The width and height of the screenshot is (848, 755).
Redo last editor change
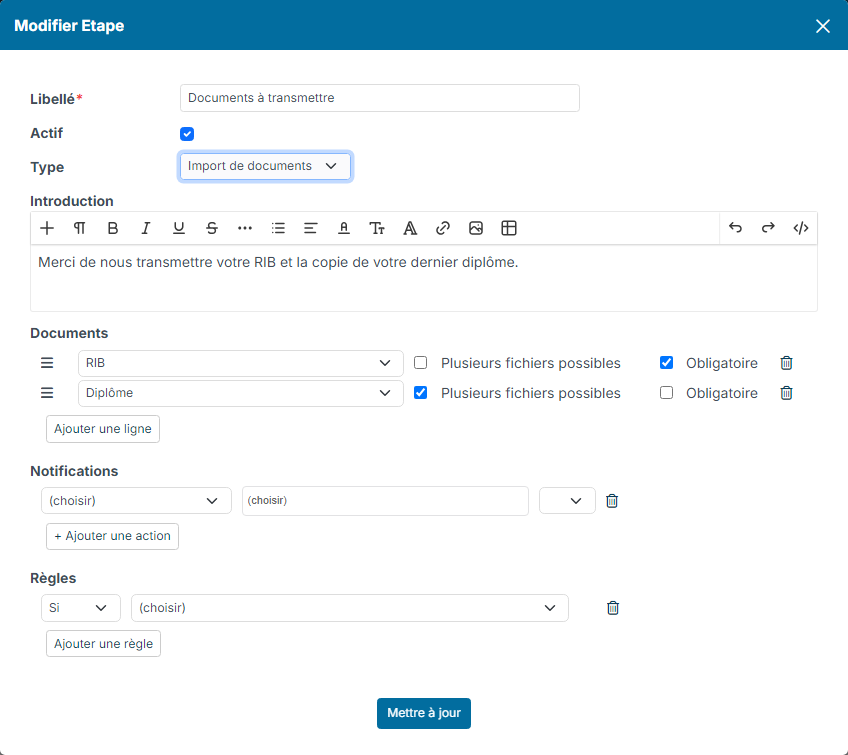click(x=768, y=228)
